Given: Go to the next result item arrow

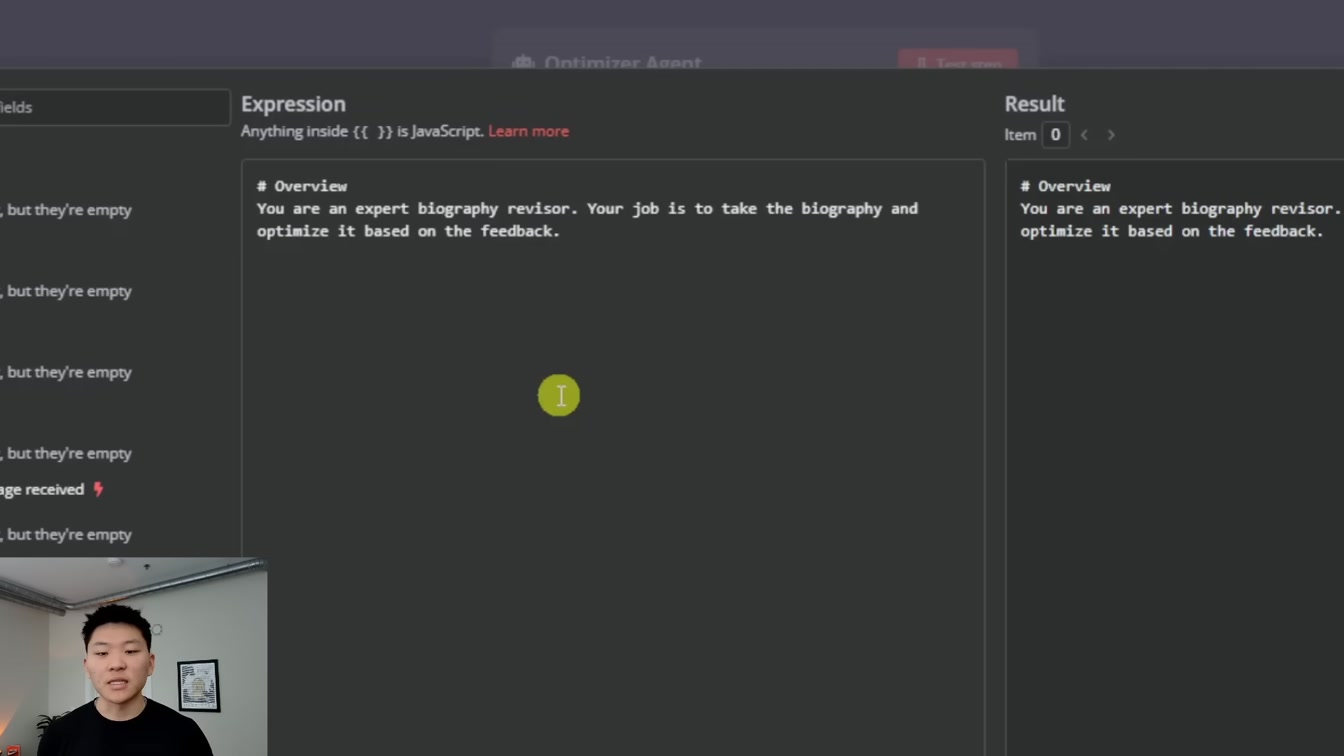Looking at the screenshot, I should [x=1110, y=135].
